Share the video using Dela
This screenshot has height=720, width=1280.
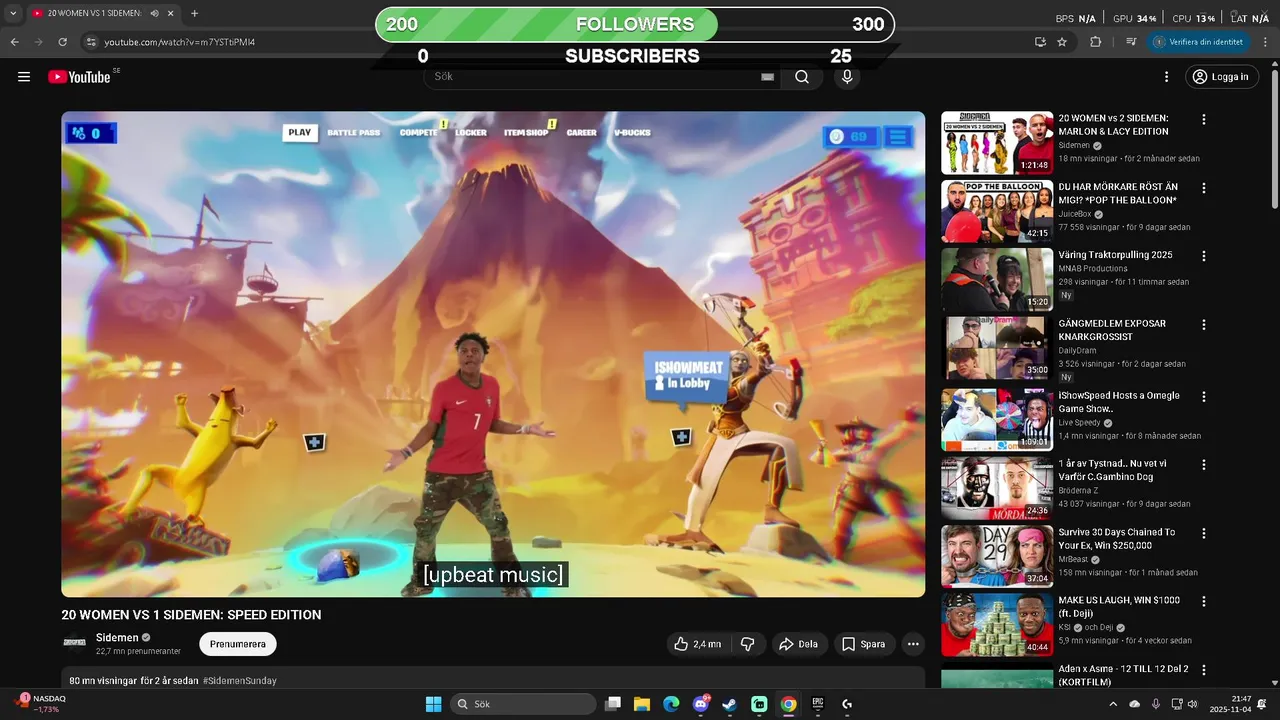click(799, 644)
